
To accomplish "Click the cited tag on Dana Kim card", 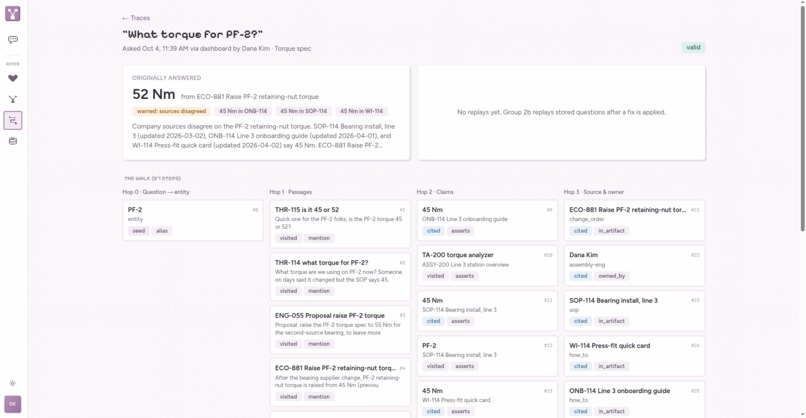I will click(580, 276).
